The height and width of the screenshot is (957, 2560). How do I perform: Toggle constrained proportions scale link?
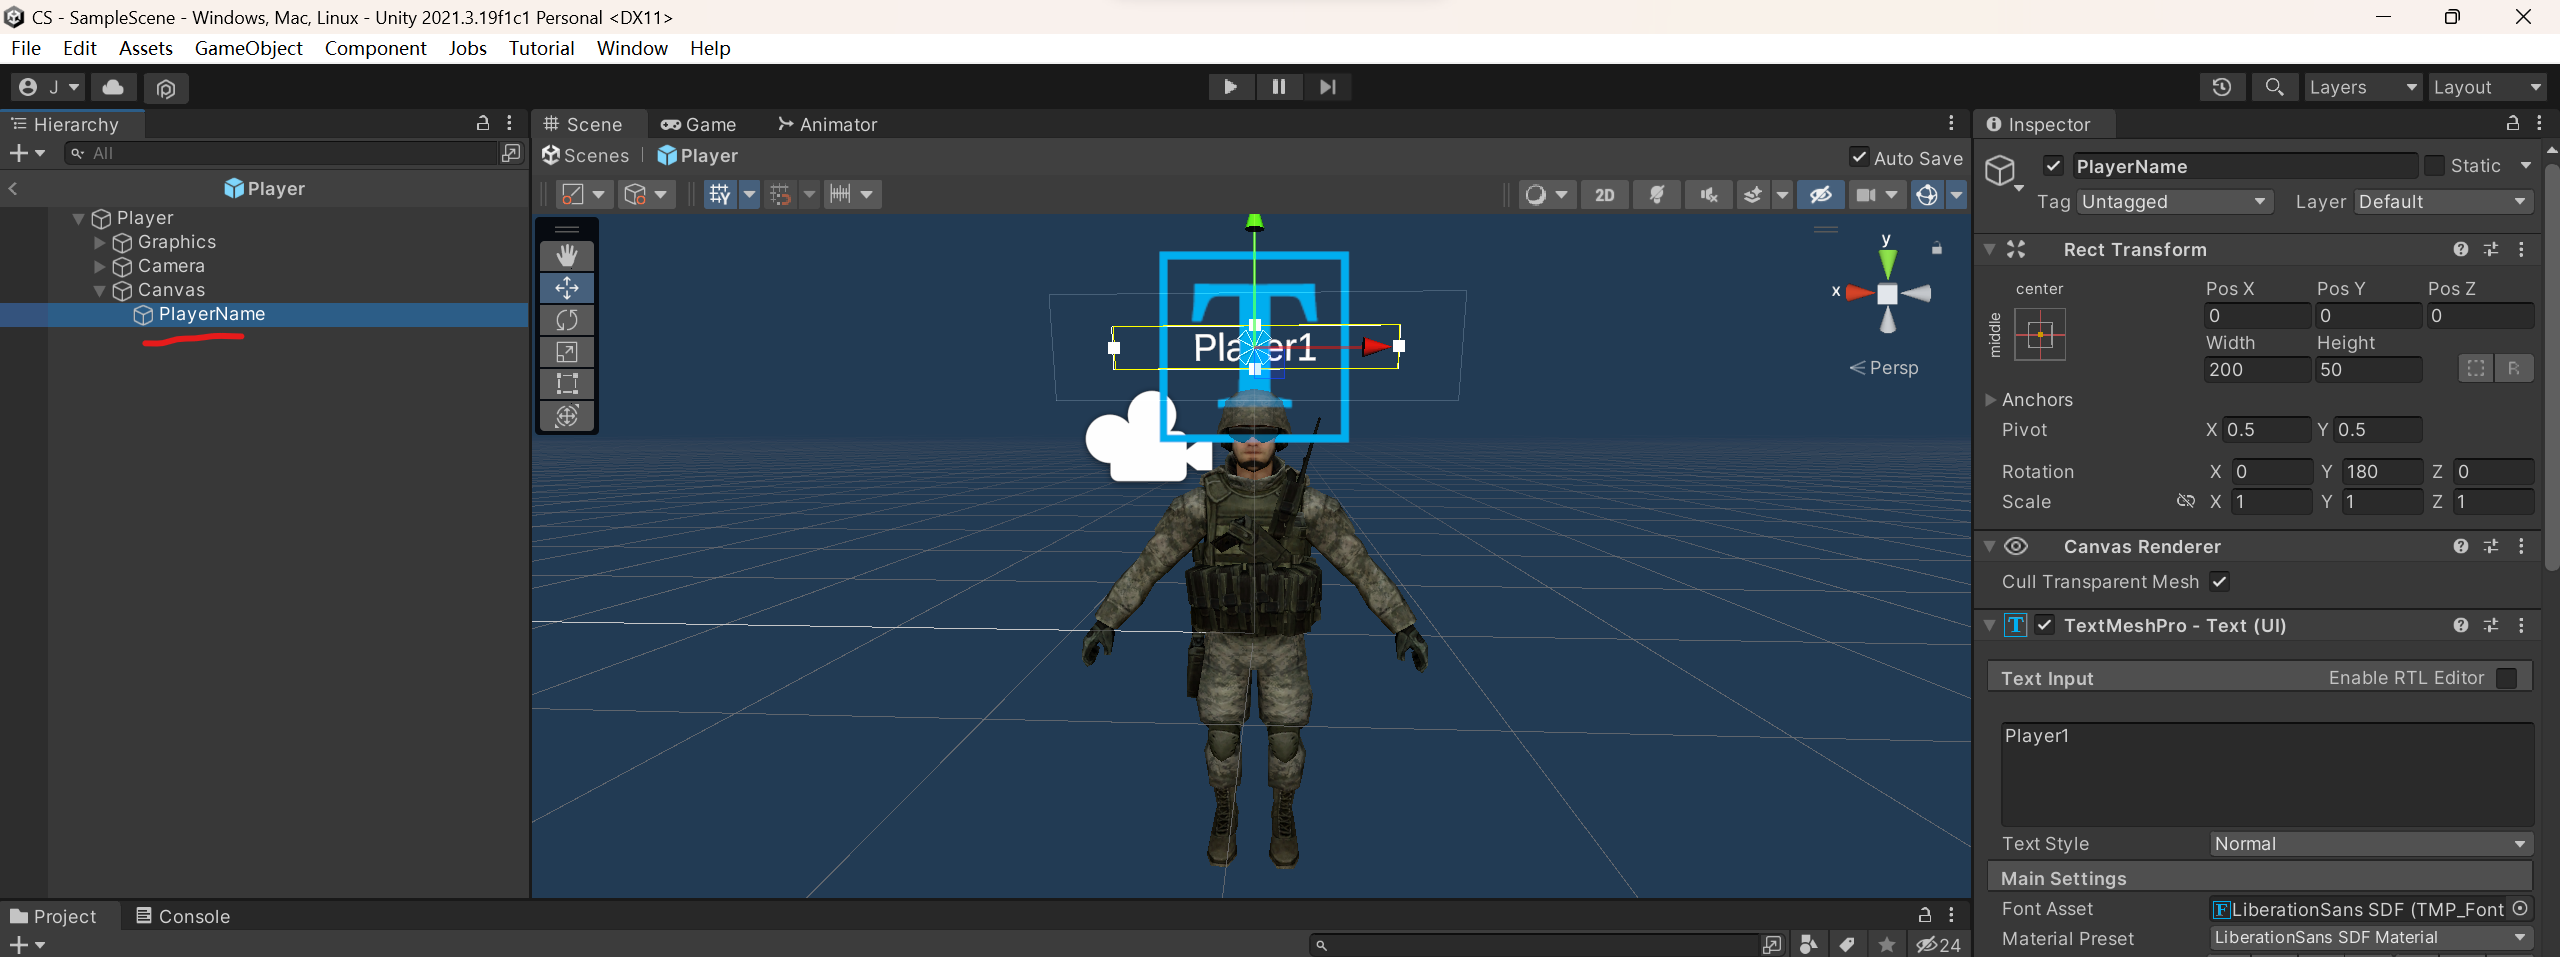2186,501
